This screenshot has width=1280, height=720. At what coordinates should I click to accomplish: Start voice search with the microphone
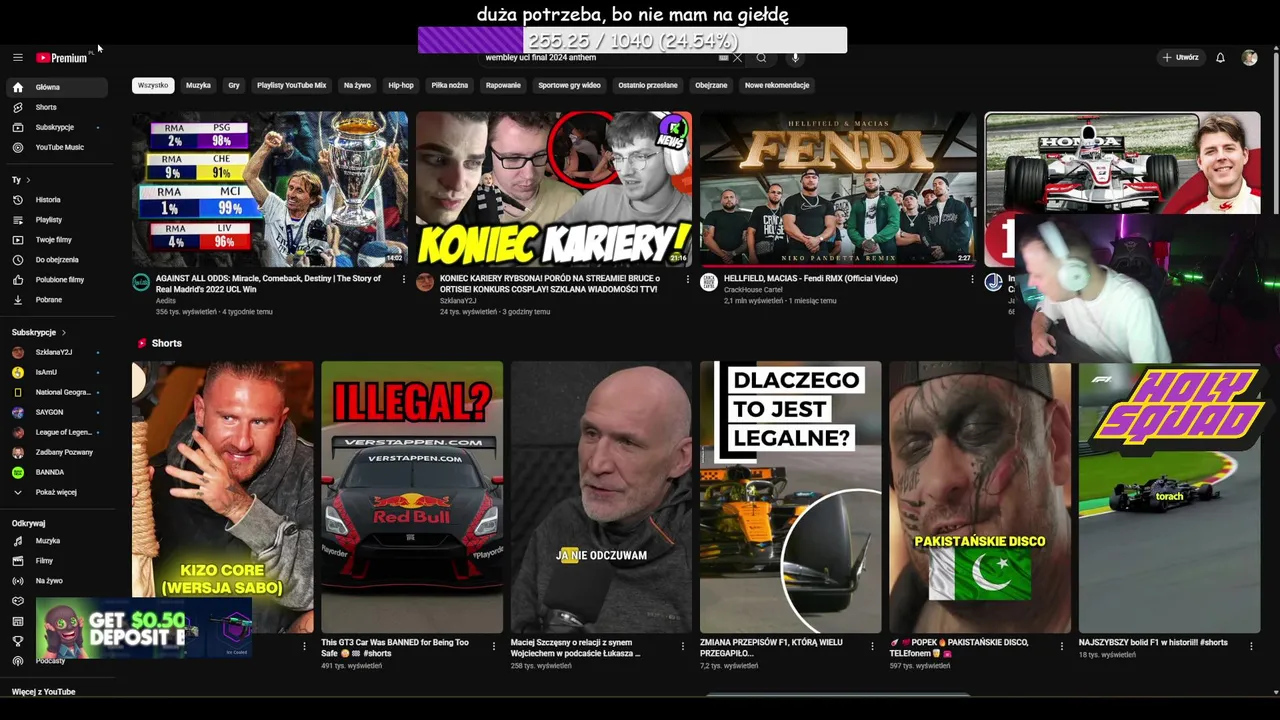795,58
